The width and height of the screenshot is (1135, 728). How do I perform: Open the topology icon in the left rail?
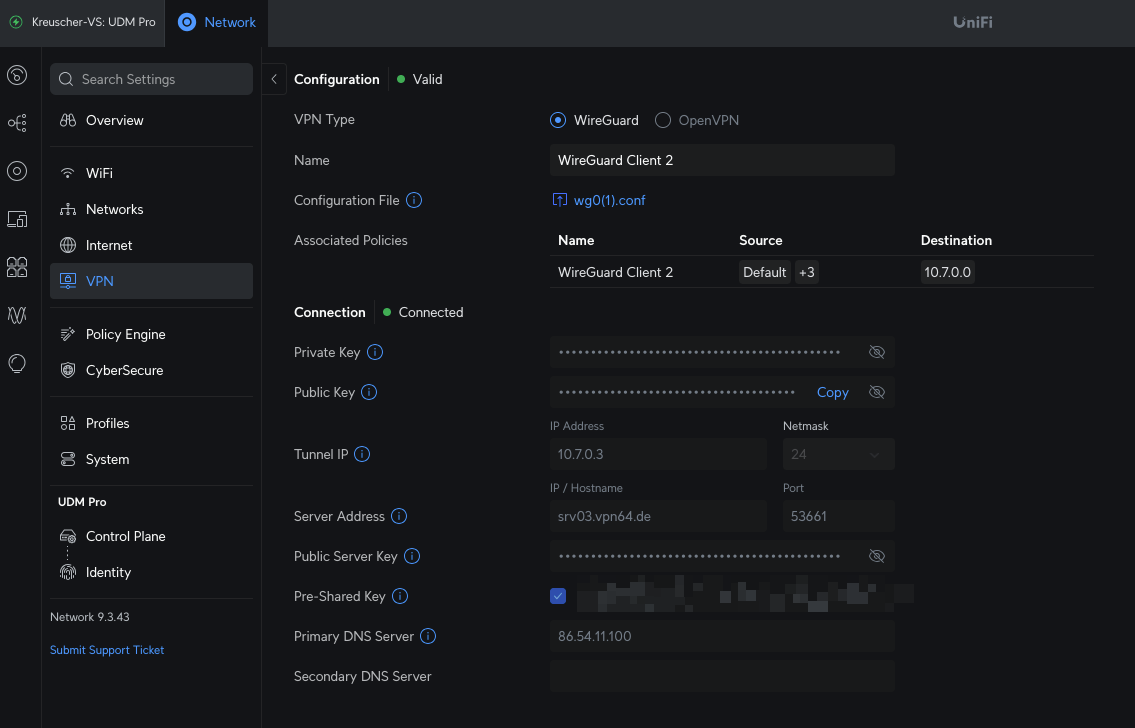(x=17, y=123)
